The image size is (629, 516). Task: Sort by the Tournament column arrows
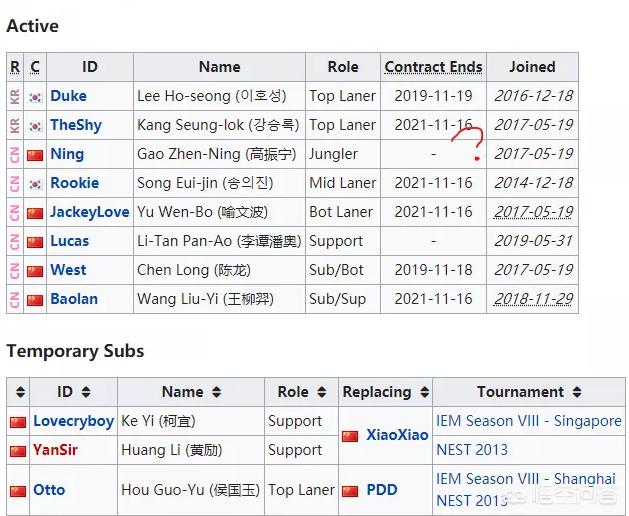point(577,392)
